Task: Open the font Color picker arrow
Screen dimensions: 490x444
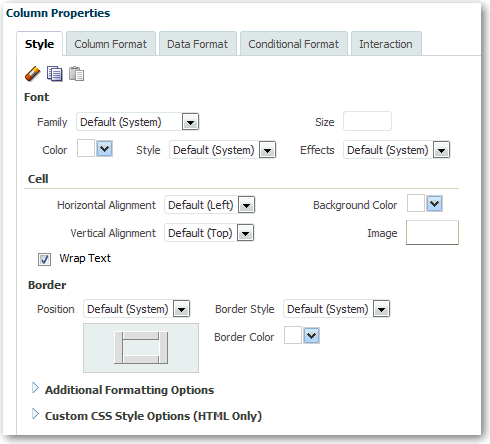Action: click(105, 149)
